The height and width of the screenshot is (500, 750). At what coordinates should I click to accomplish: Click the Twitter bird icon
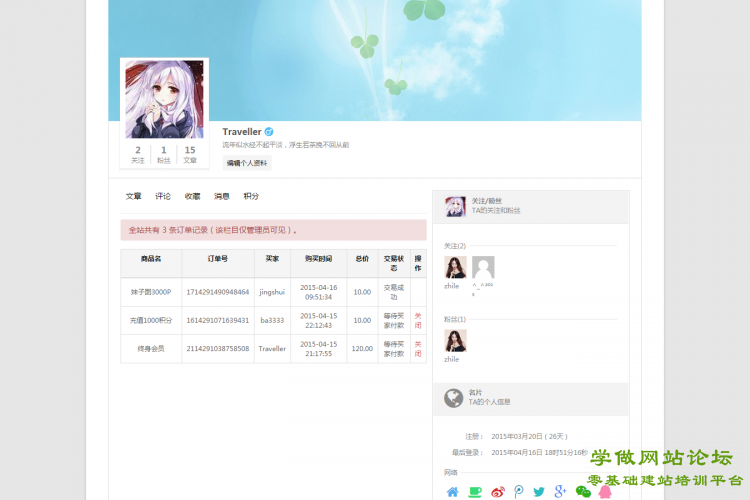pyautogui.click(x=539, y=491)
